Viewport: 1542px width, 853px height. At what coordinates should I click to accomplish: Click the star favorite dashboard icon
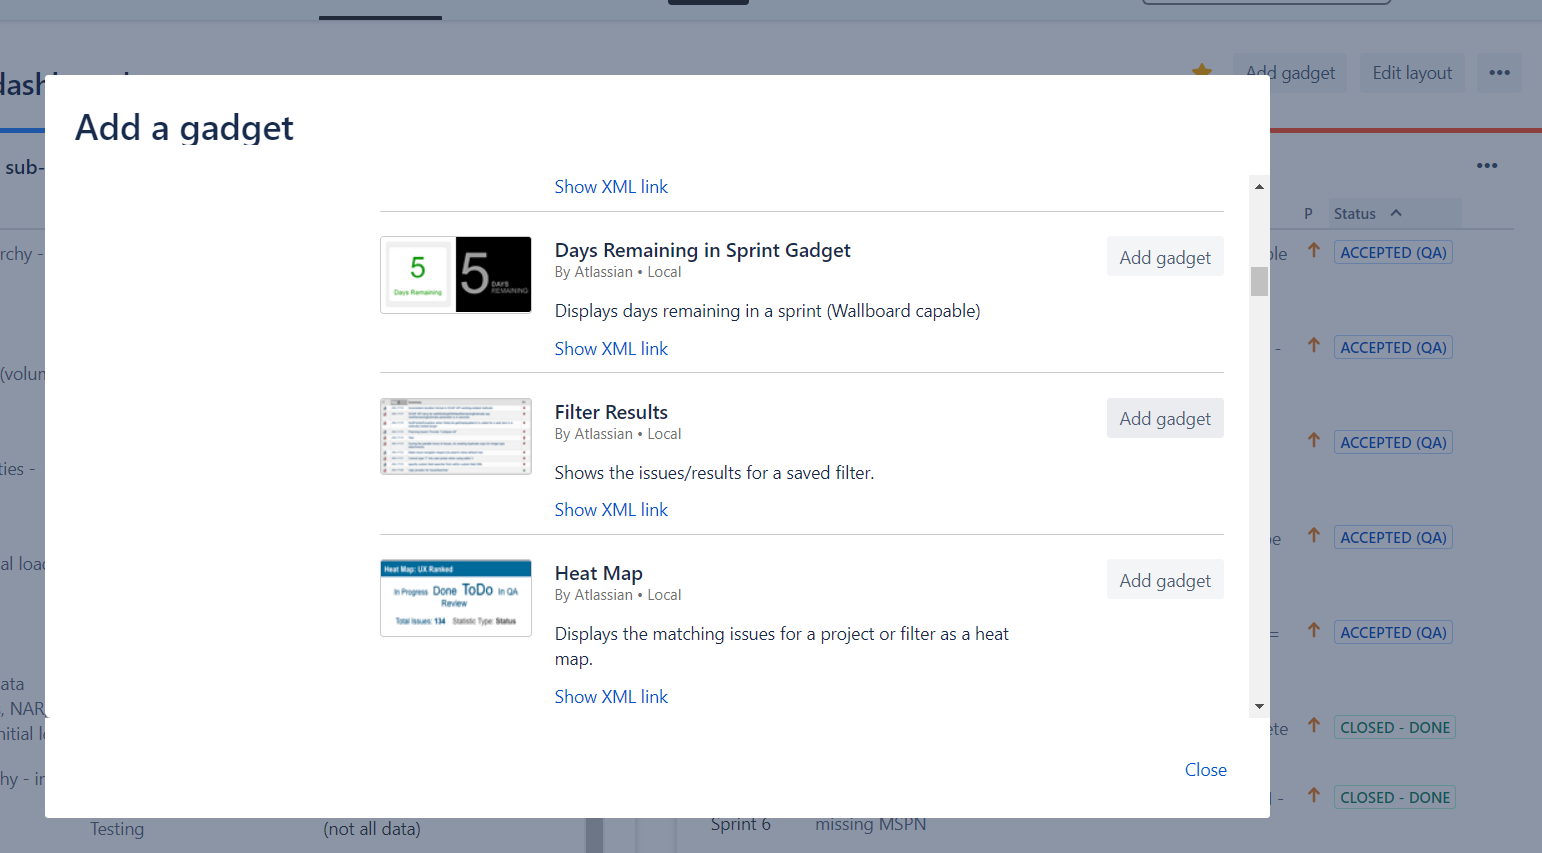pyautogui.click(x=1202, y=70)
